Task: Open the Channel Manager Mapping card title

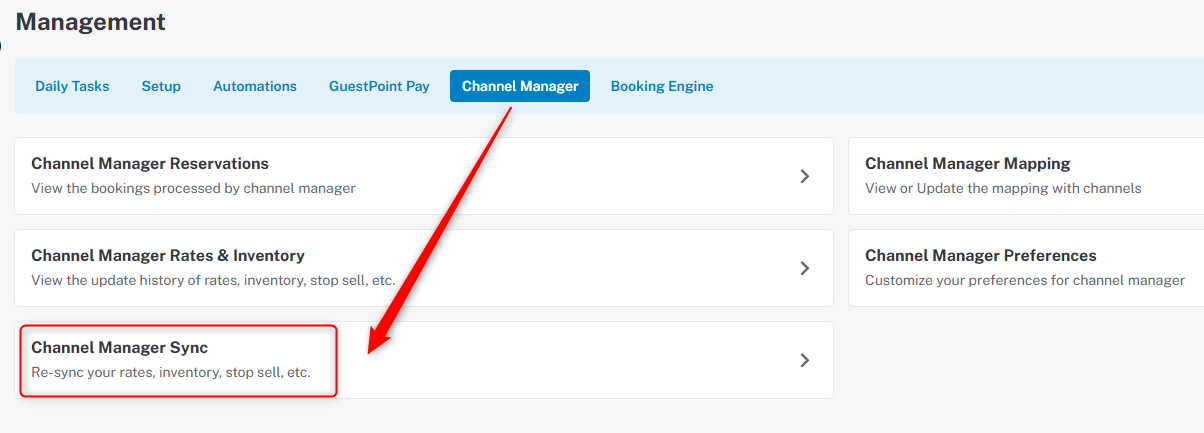Action: pos(967,163)
